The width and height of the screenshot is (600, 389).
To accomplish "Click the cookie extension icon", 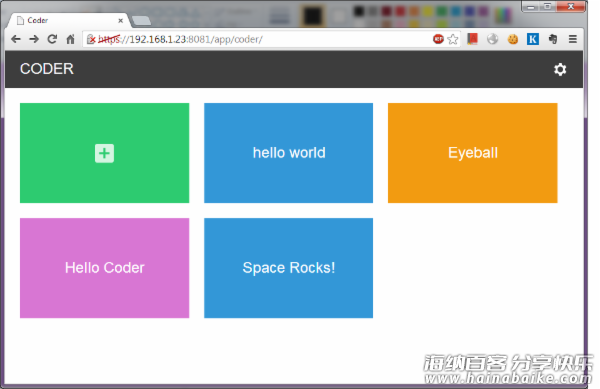I will (x=513, y=39).
